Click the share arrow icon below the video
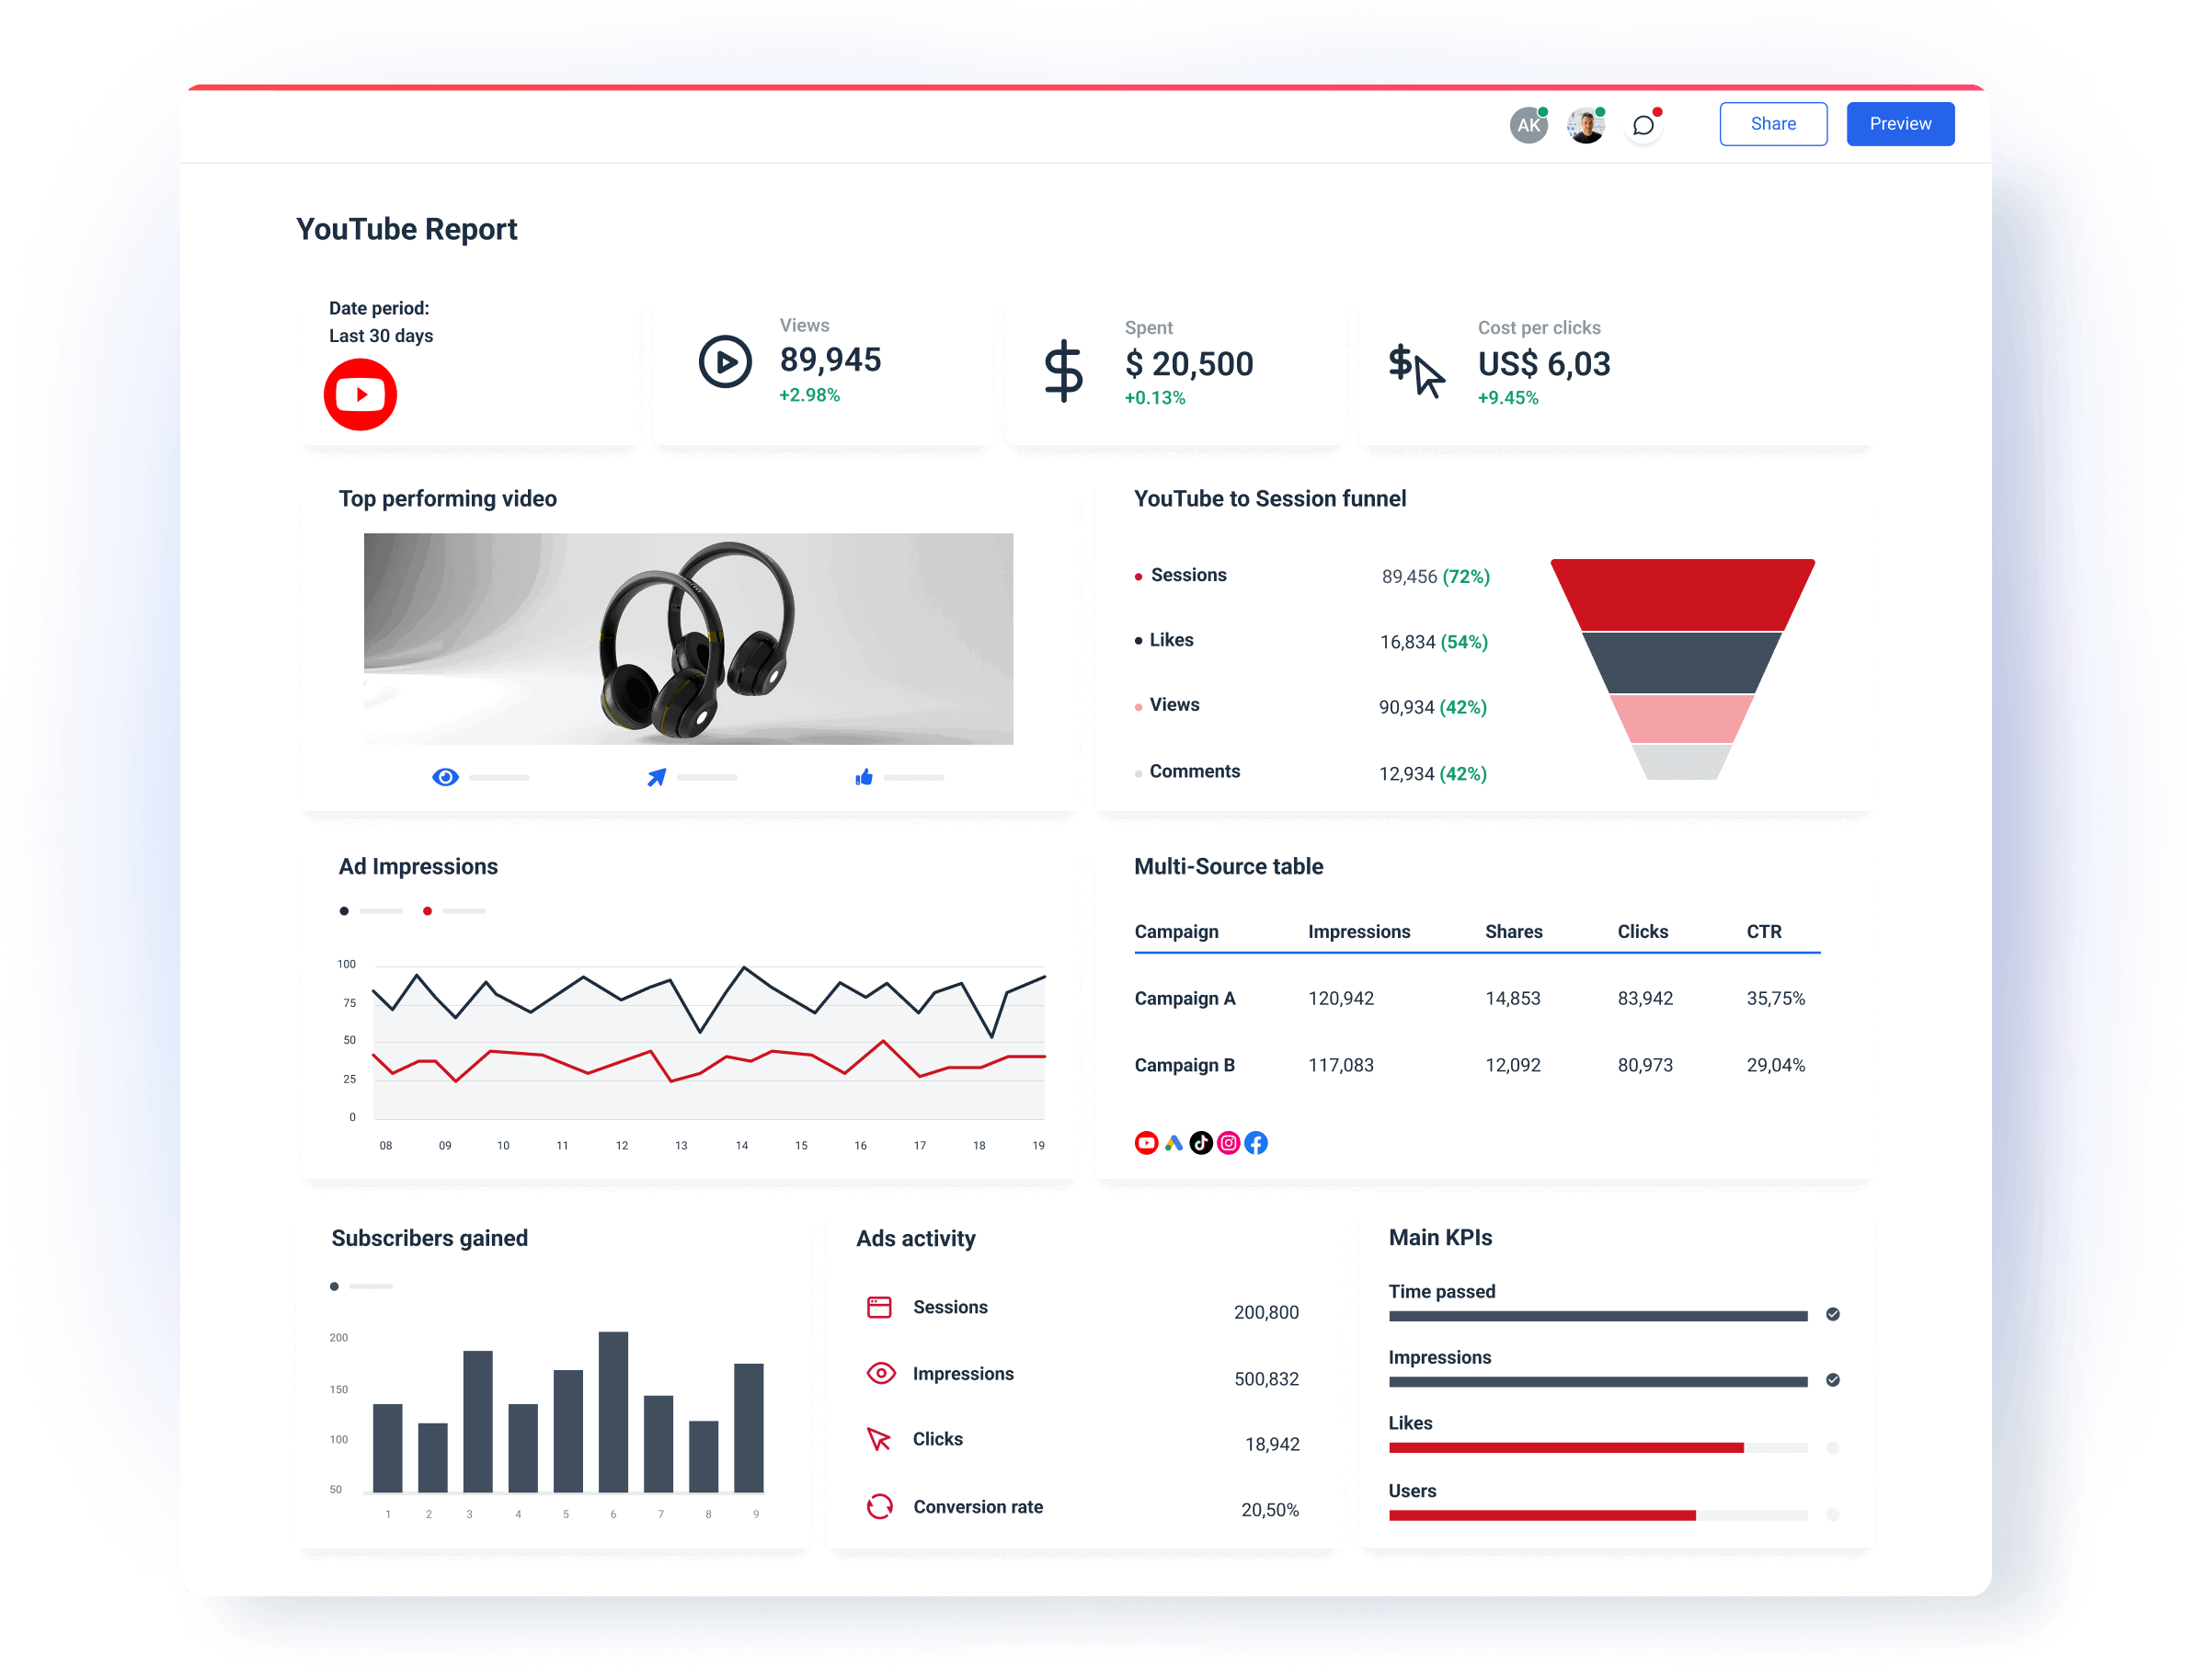2187x1680 pixels. tap(656, 777)
